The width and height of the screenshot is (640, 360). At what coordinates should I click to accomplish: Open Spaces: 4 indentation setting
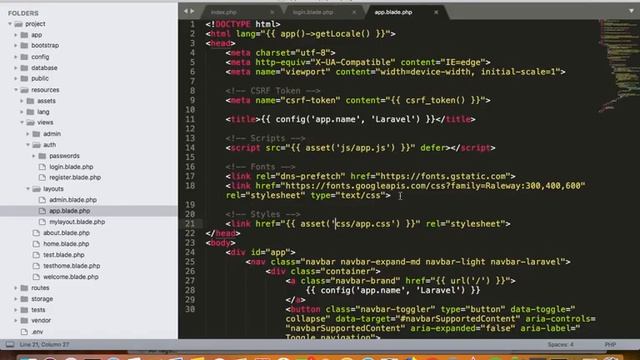pos(560,344)
